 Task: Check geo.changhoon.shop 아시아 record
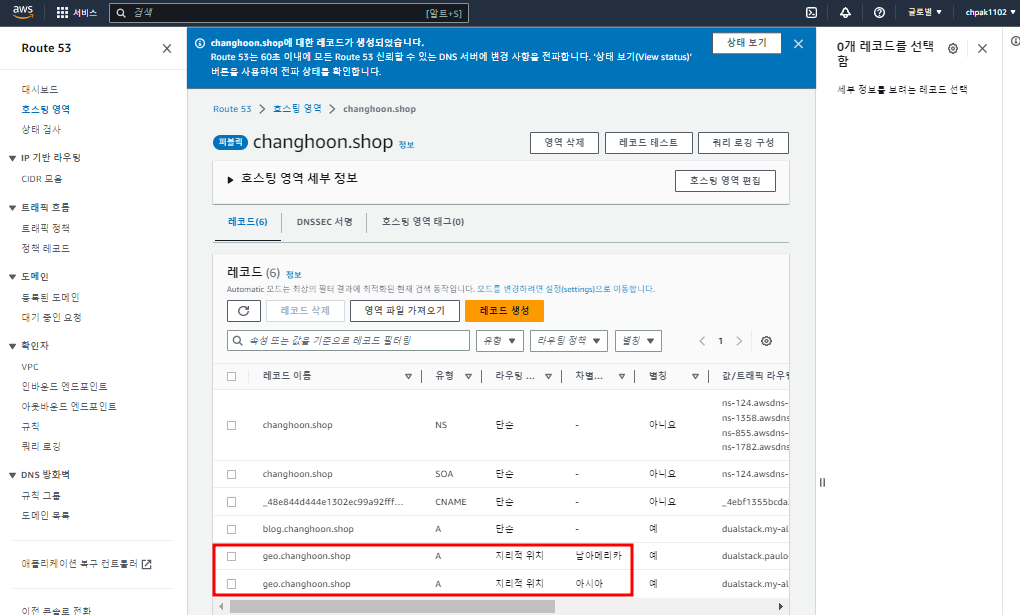pyautogui.click(x=232, y=584)
